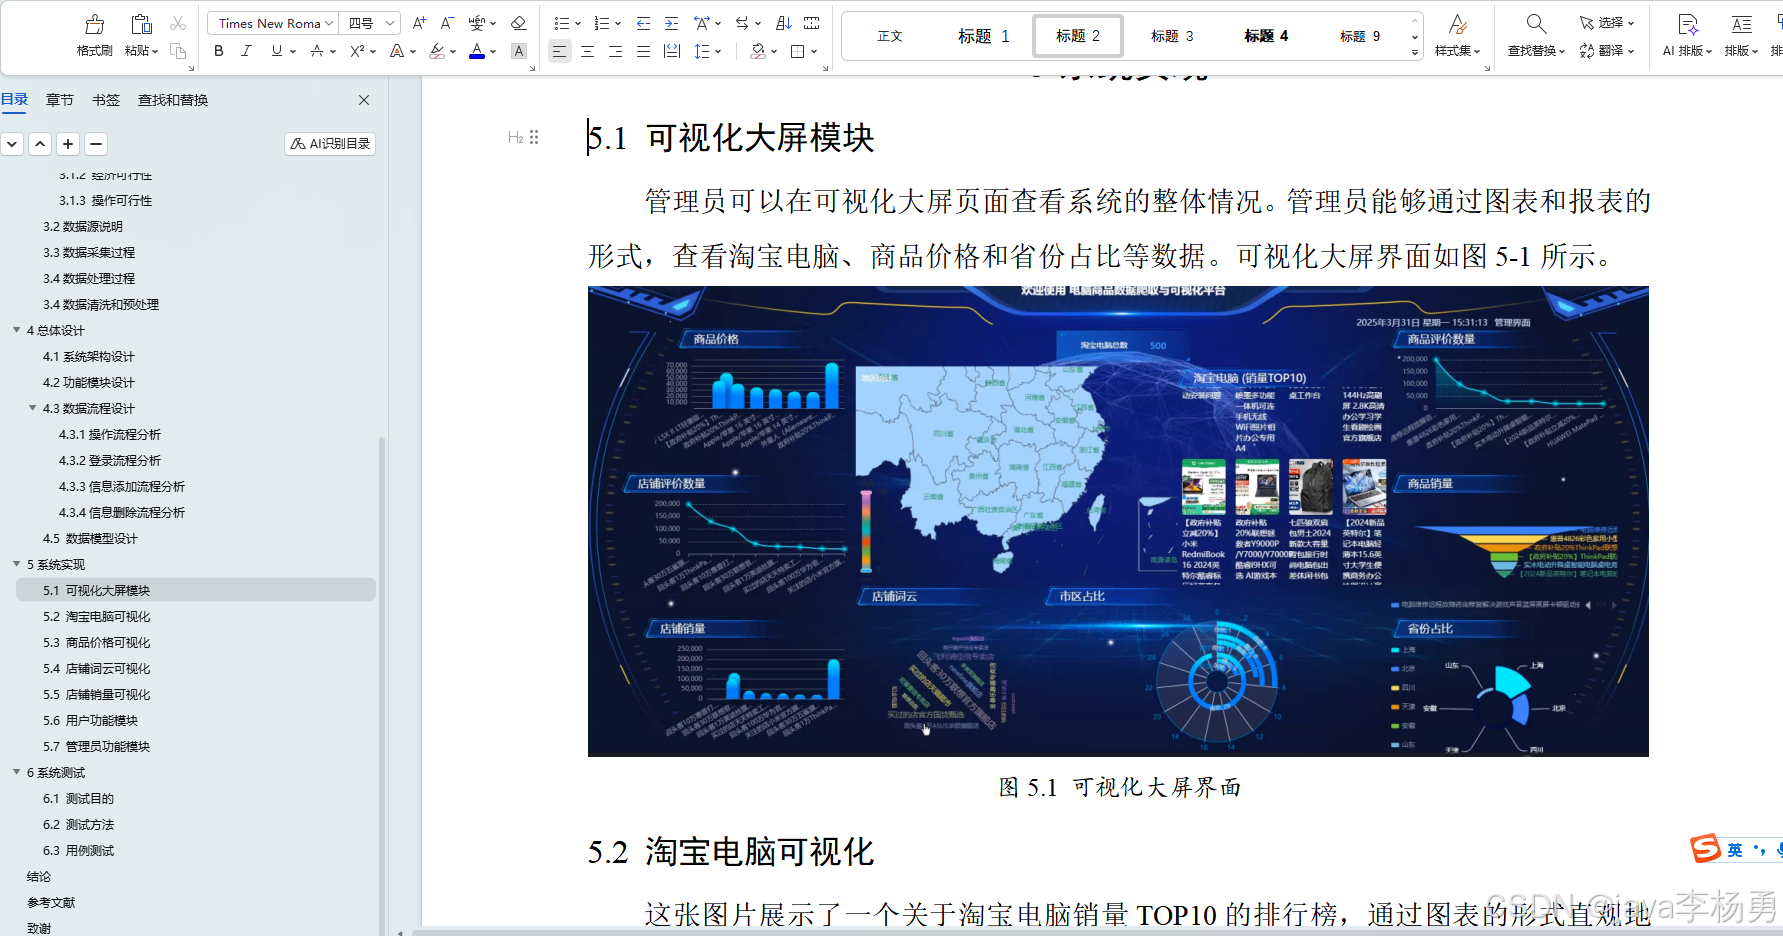Toggle strikethrough formatting

(x=316, y=51)
